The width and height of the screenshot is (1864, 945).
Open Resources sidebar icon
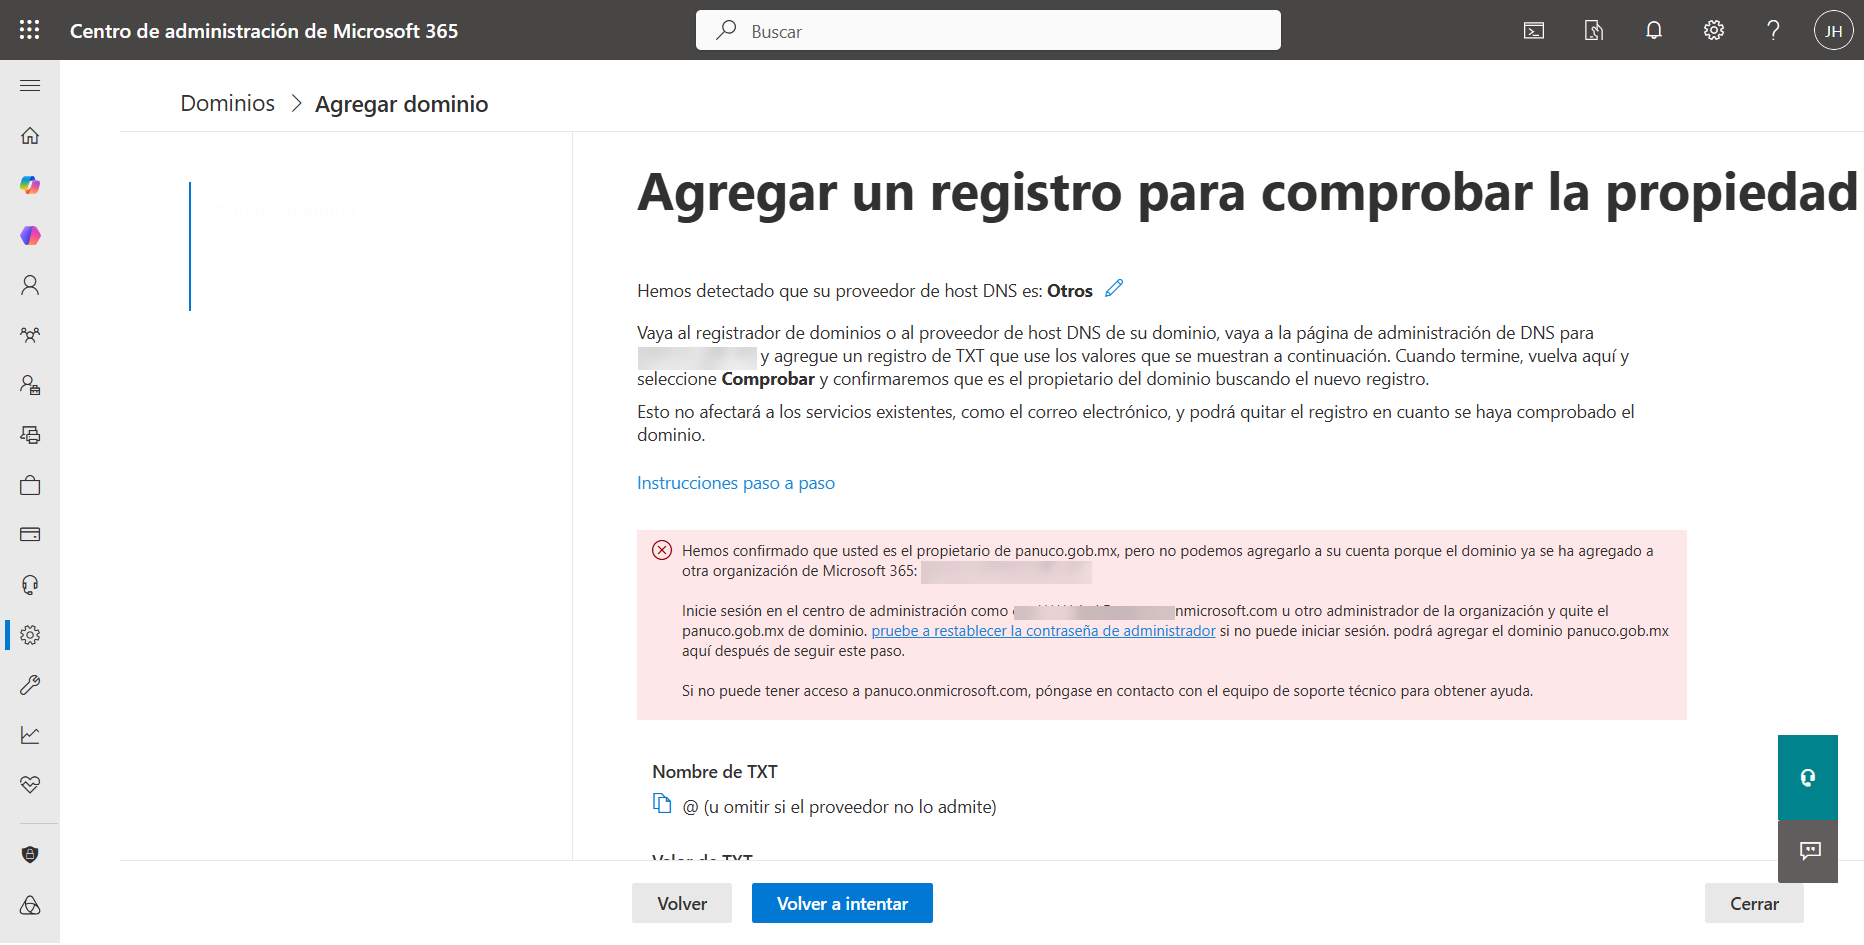[x=30, y=435]
